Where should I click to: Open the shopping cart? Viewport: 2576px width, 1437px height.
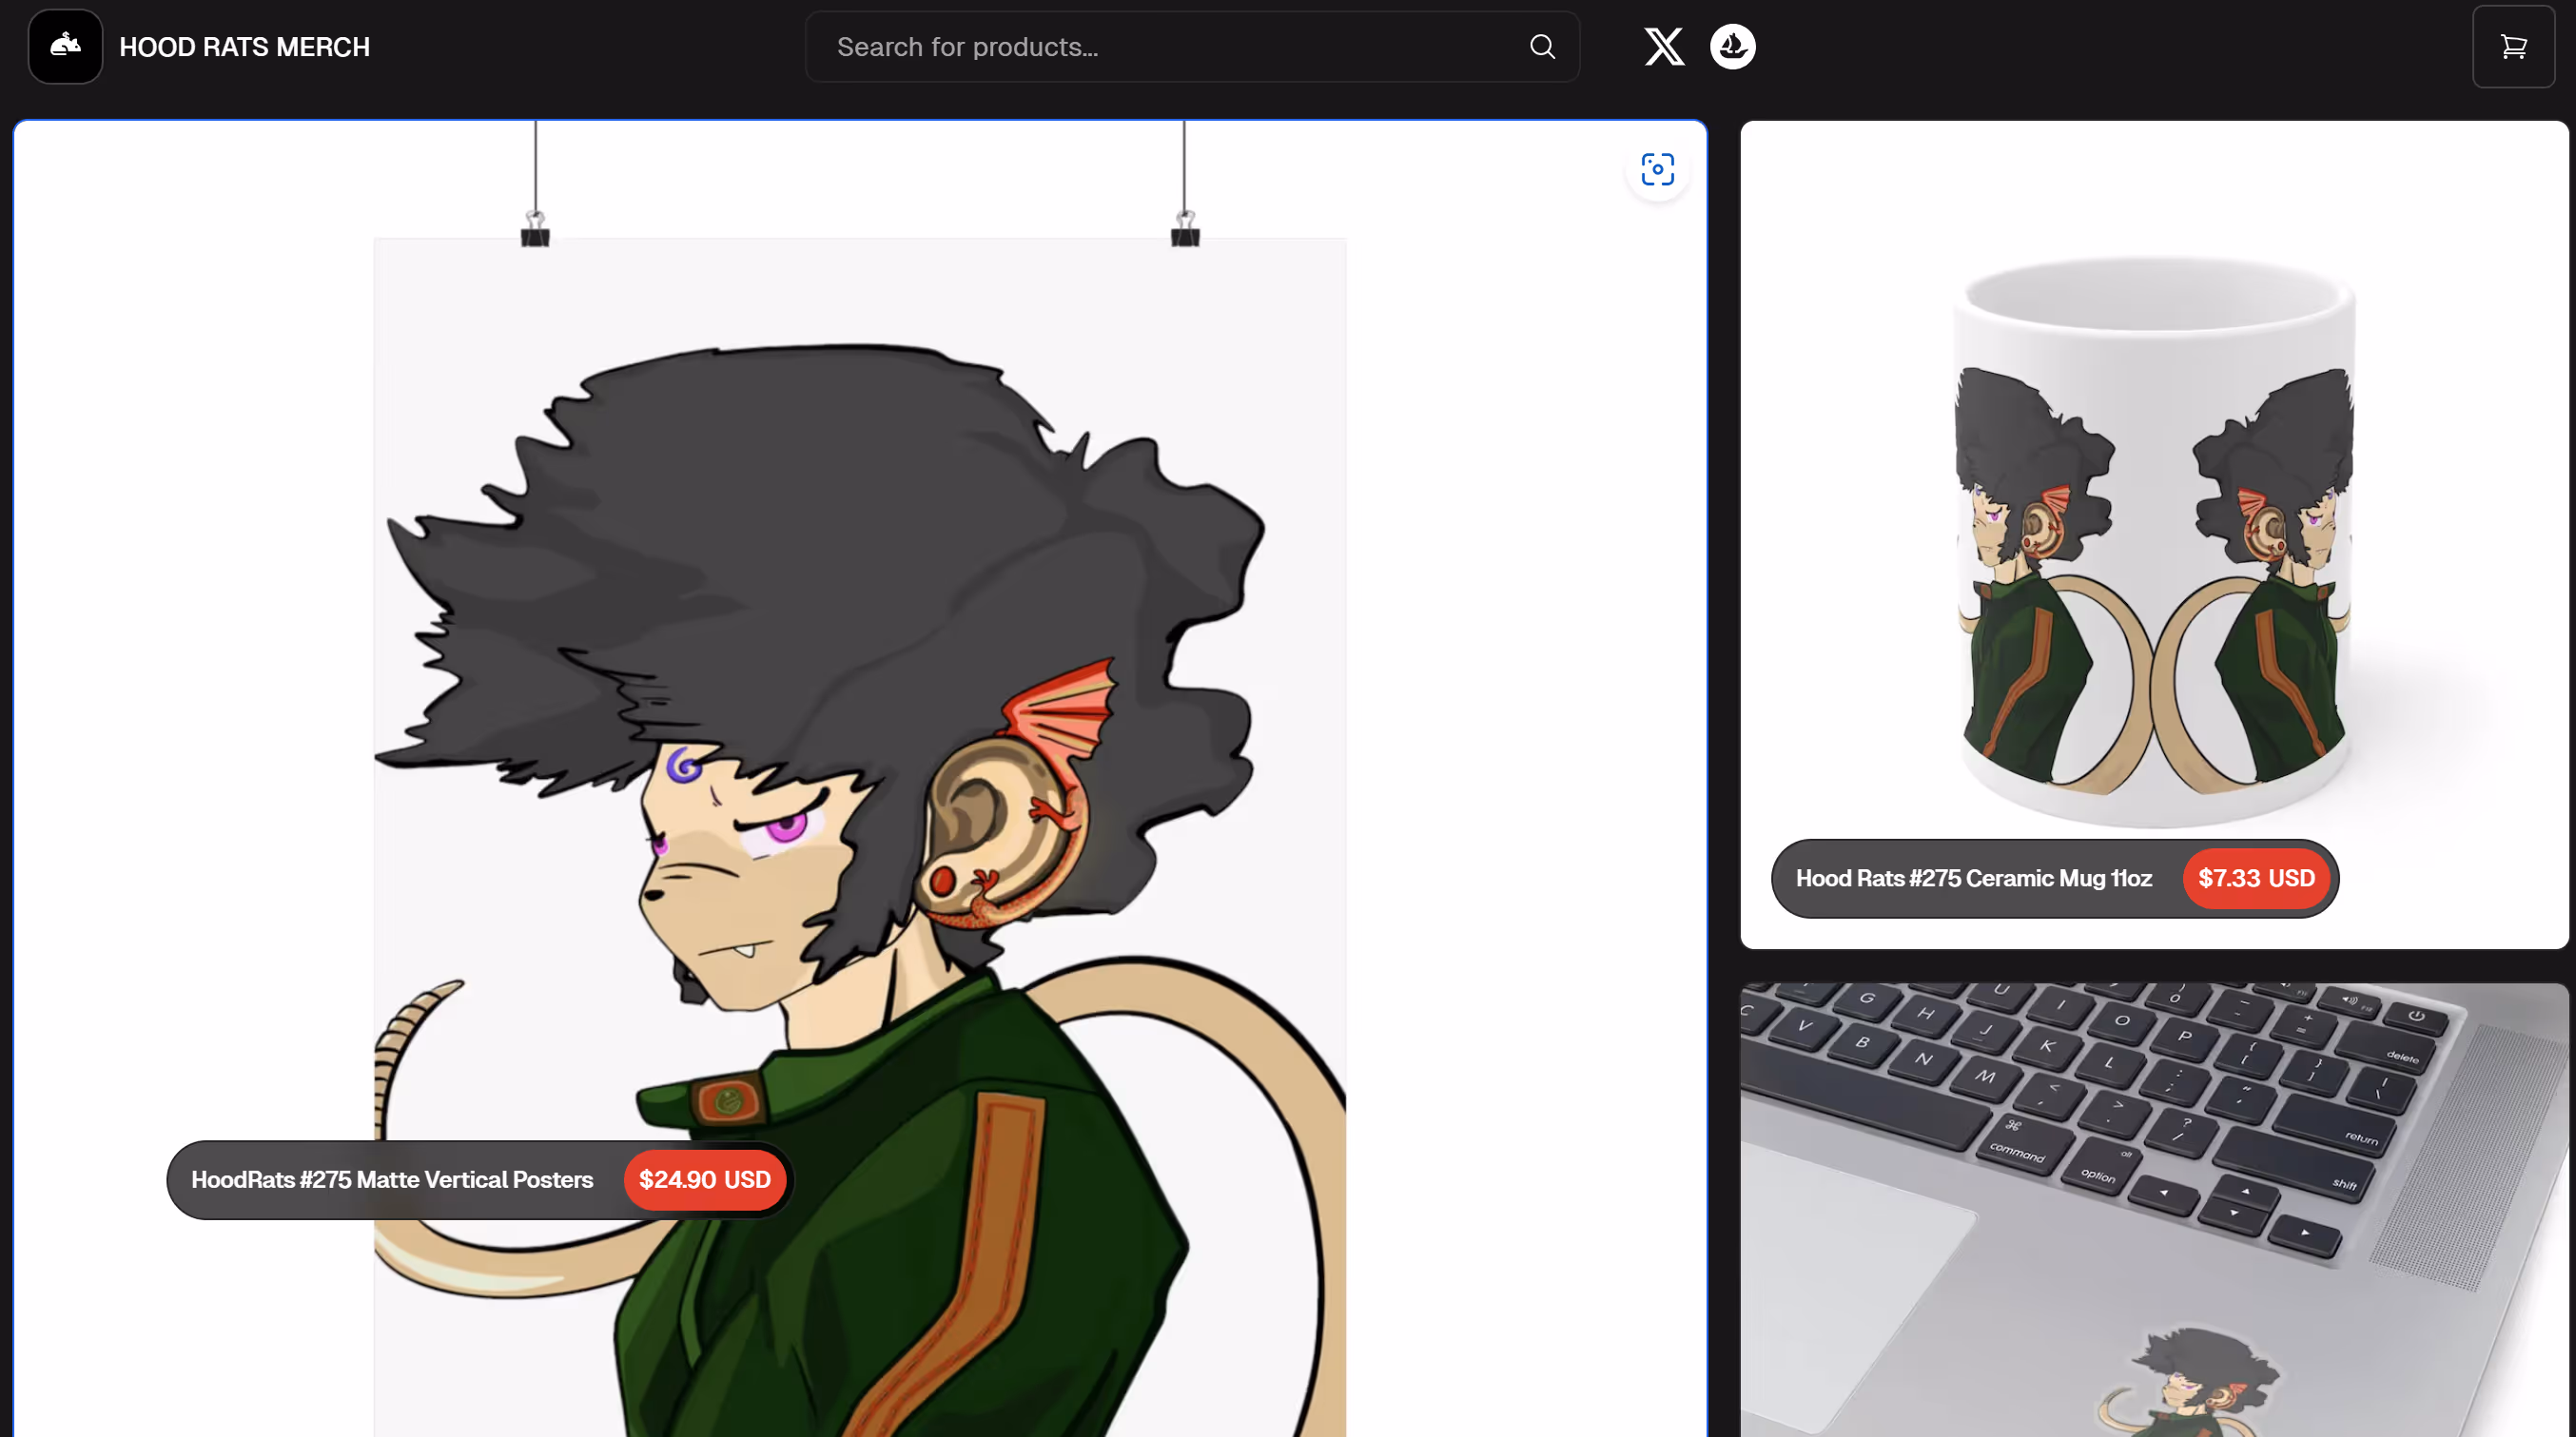click(2513, 46)
